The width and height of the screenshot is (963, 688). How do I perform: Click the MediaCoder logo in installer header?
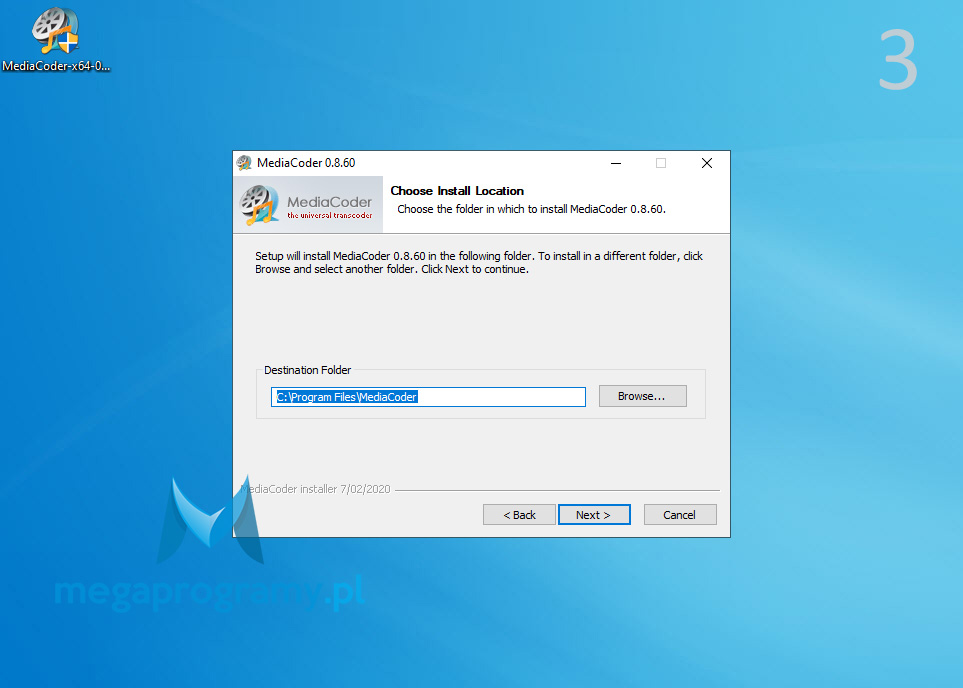tap(308, 205)
